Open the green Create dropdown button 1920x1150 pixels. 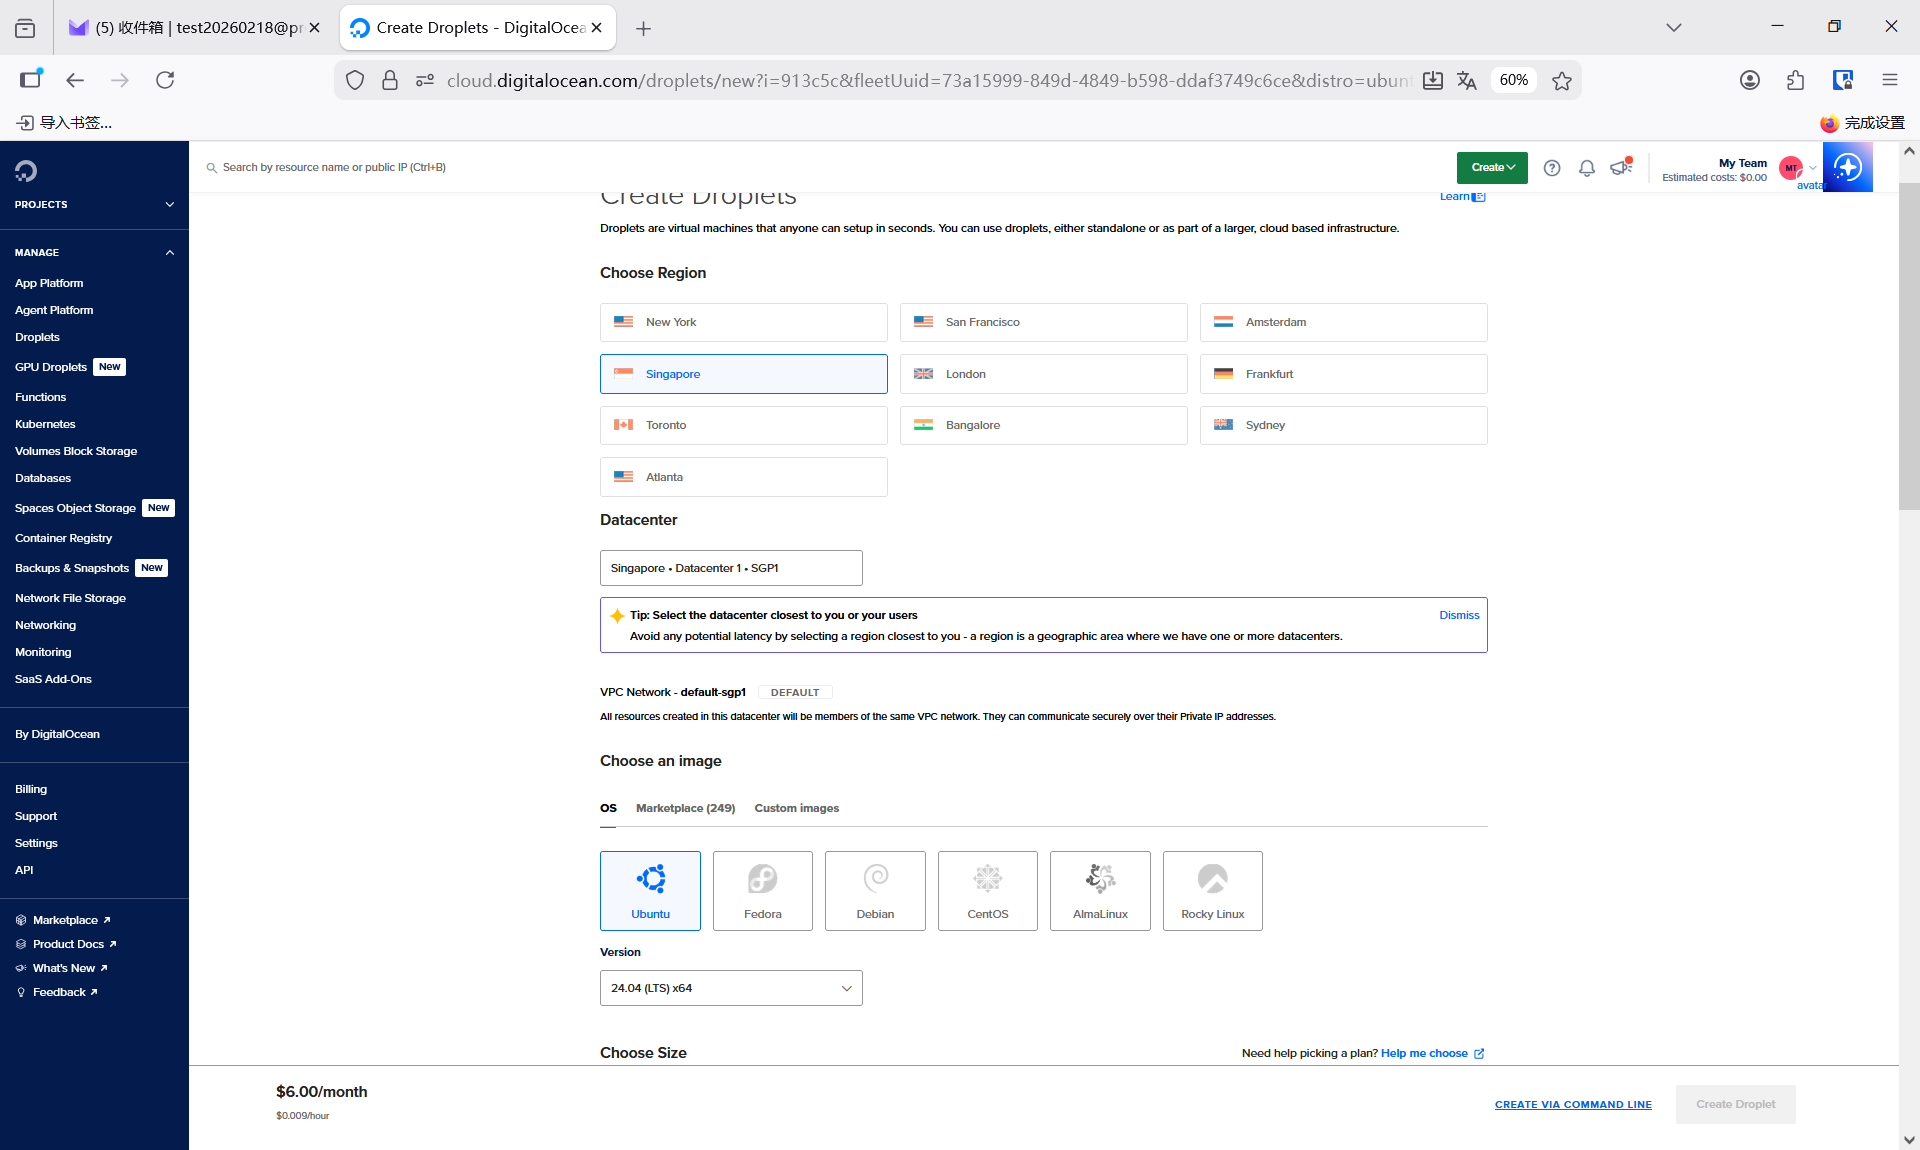pos(1492,168)
